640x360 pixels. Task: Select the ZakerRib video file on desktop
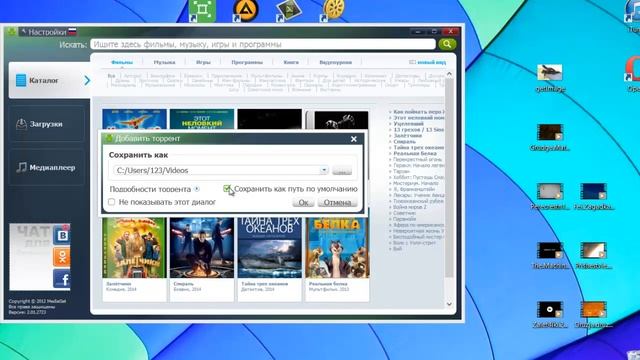[x=550, y=315]
